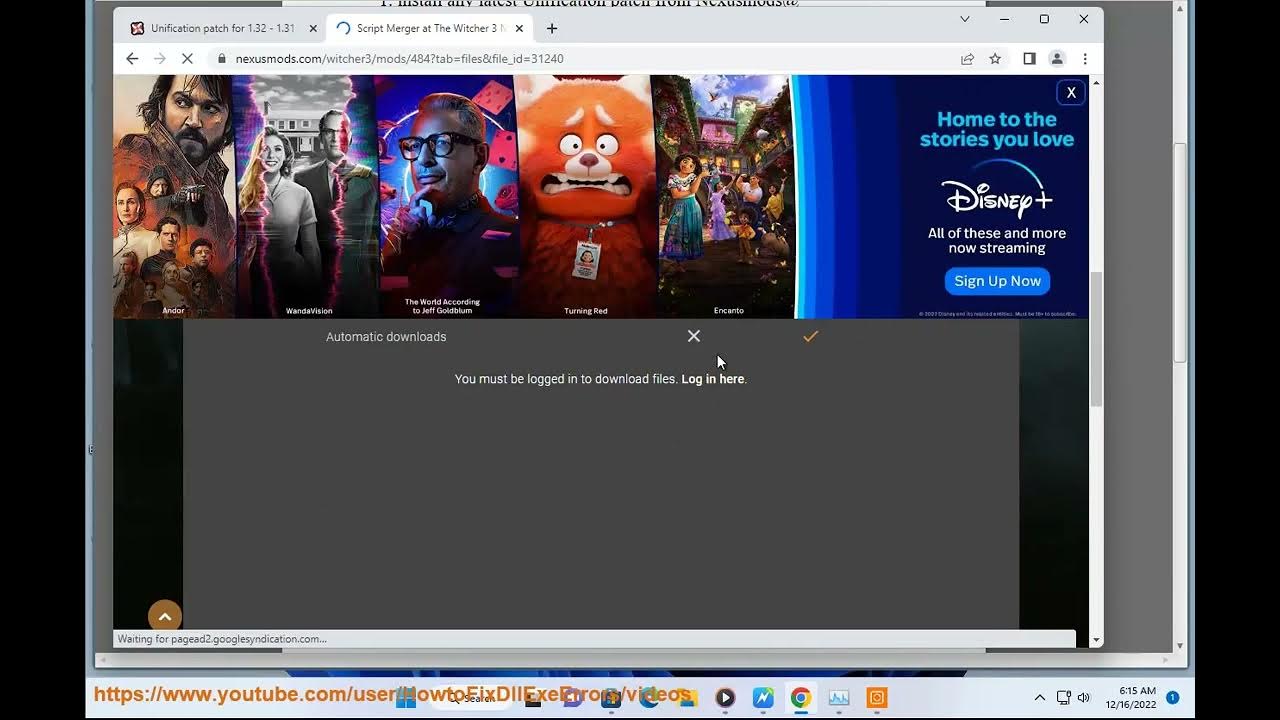The image size is (1280, 720).
Task: Click the WandaVision poster in the ad
Action: [x=307, y=197]
